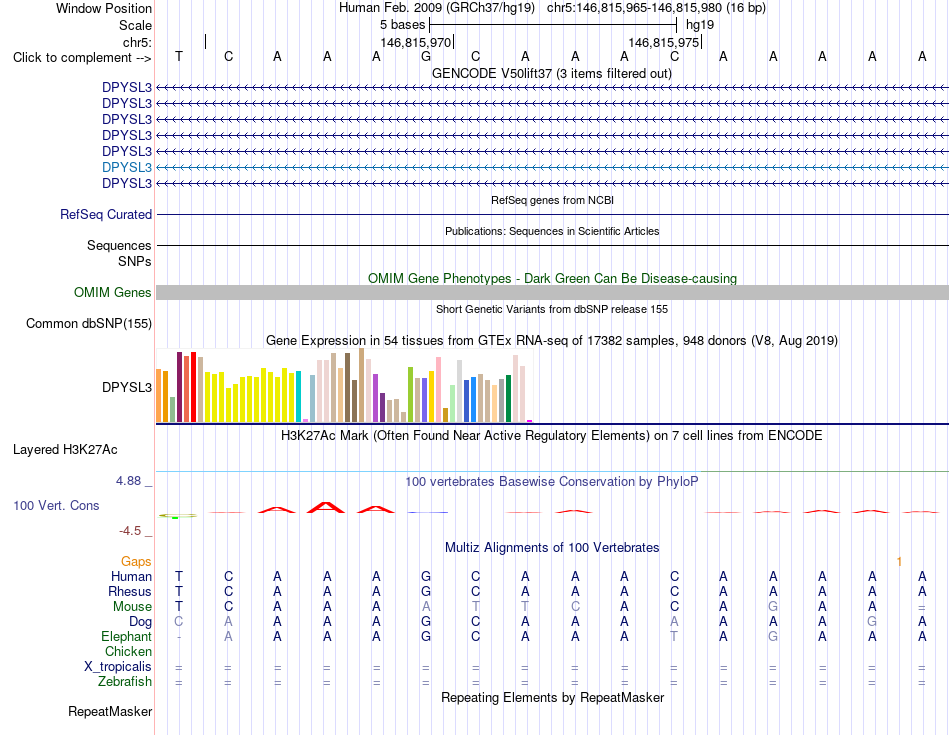
Task: Open the 'RefSeq genes from NCBI' track title
Action: coord(553,200)
